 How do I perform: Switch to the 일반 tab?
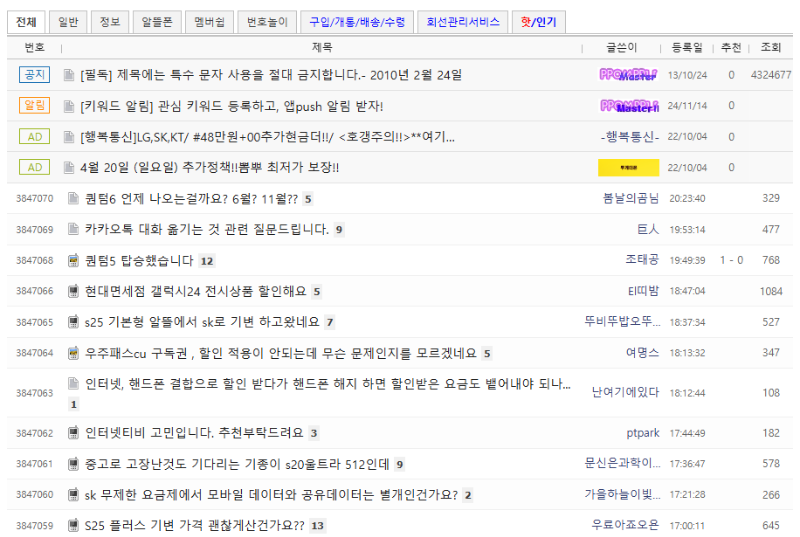(68, 22)
